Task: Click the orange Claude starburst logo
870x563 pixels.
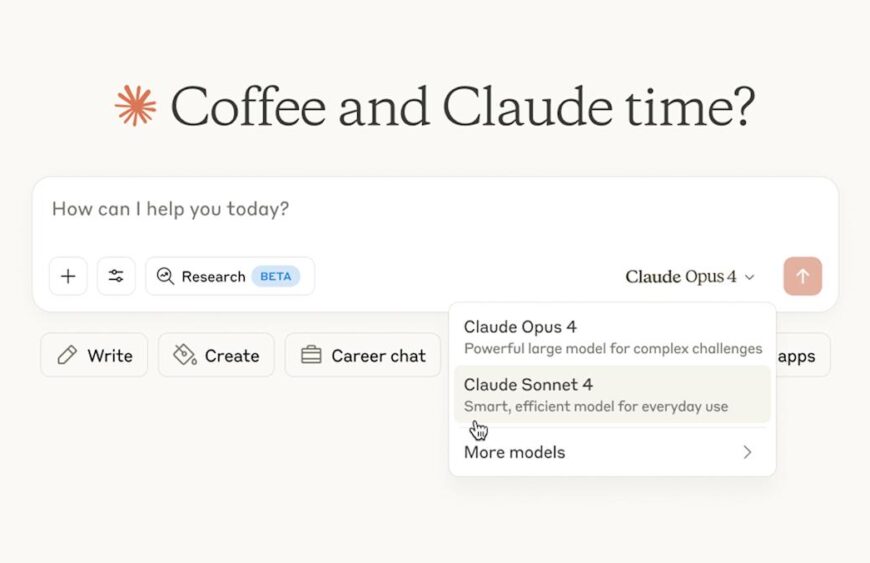Action: click(135, 105)
